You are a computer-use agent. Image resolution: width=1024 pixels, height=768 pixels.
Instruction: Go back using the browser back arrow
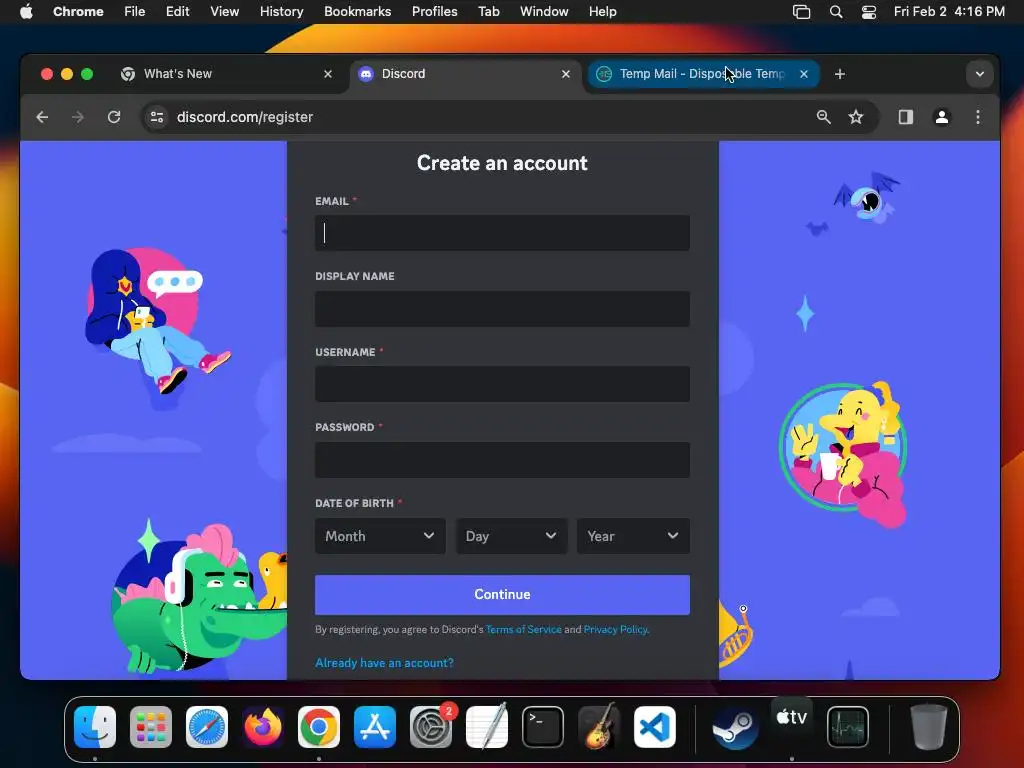pyautogui.click(x=42, y=117)
